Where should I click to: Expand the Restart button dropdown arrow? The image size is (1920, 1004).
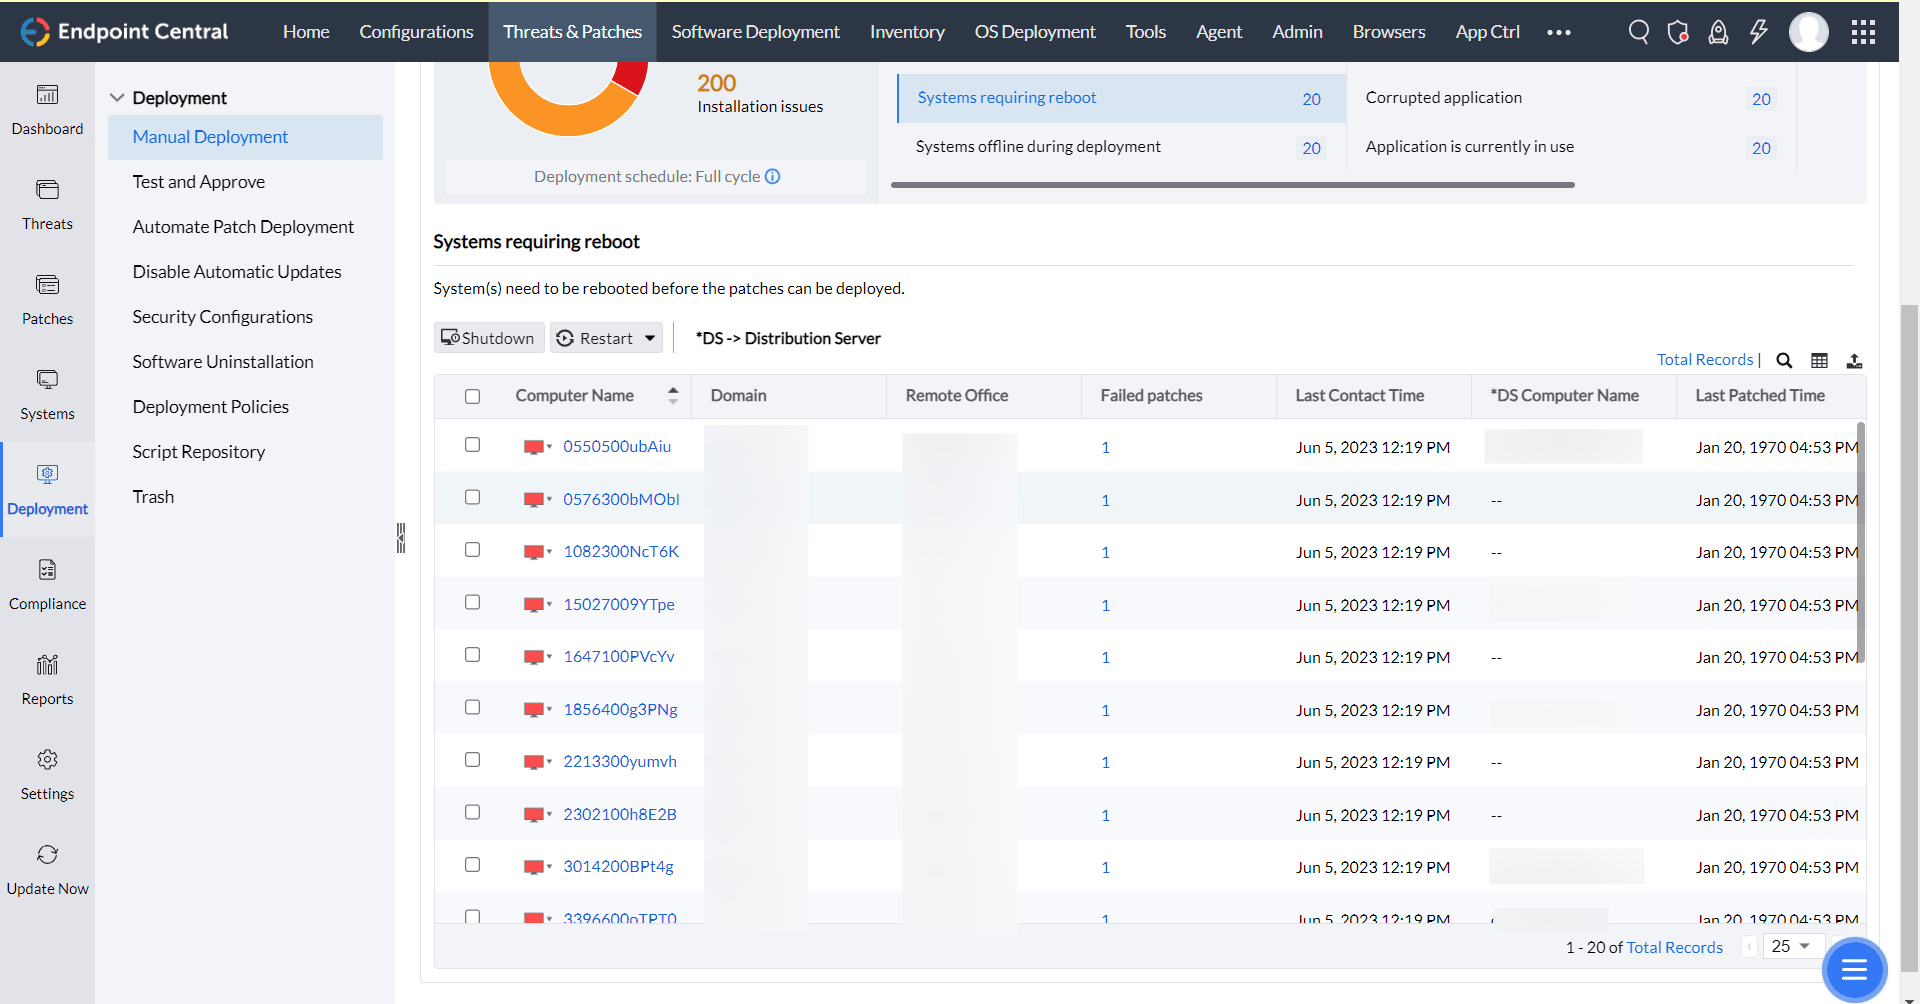coord(650,338)
